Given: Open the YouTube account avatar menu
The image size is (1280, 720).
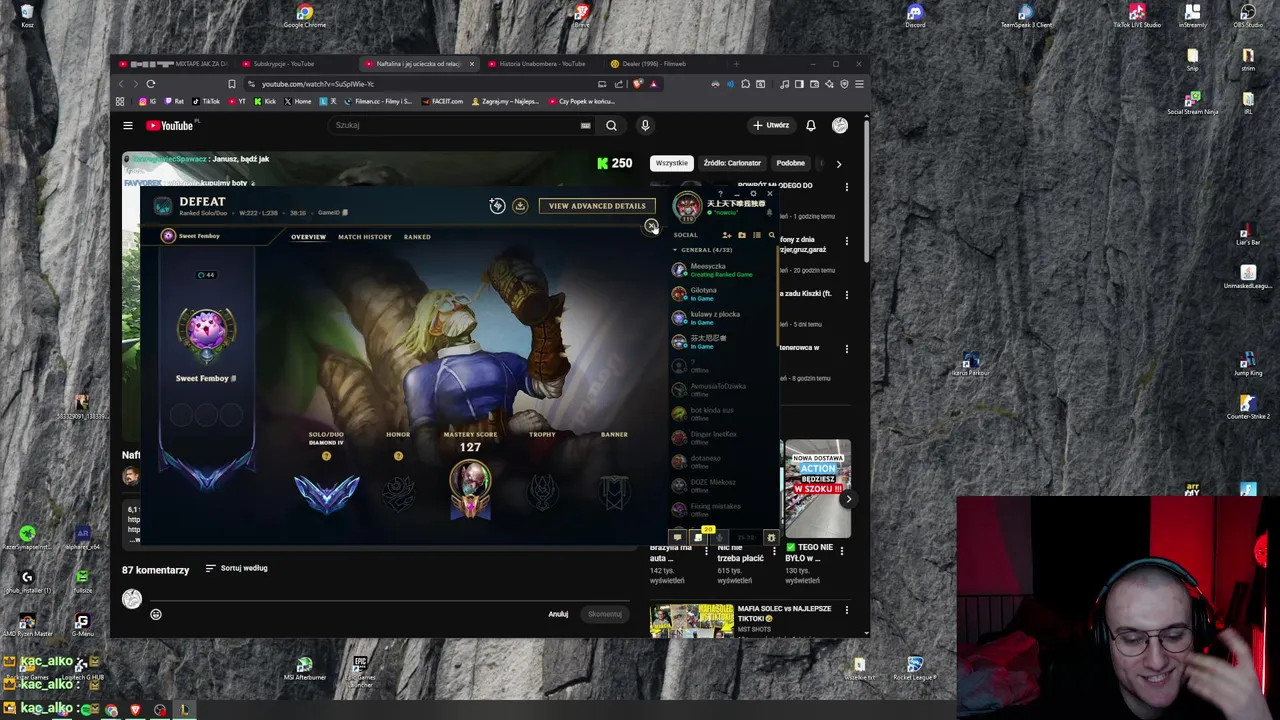Looking at the screenshot, I should (840, 125).
